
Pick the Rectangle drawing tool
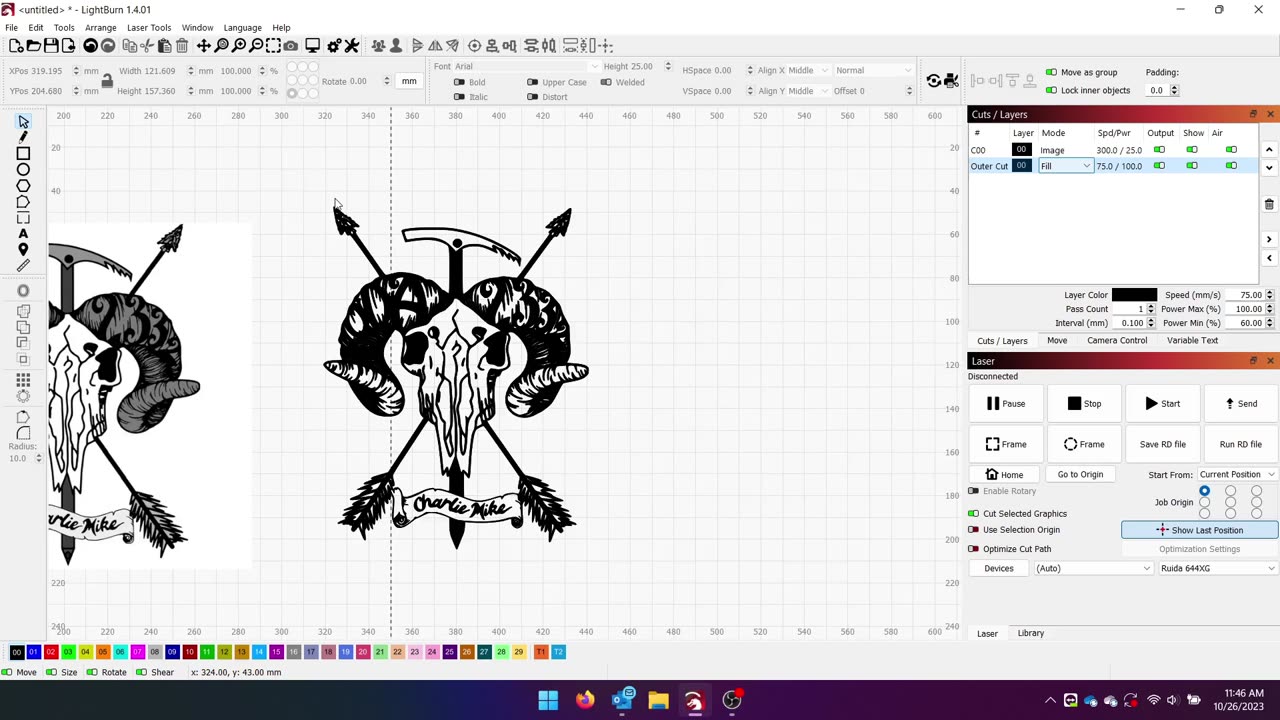(23, 154)
